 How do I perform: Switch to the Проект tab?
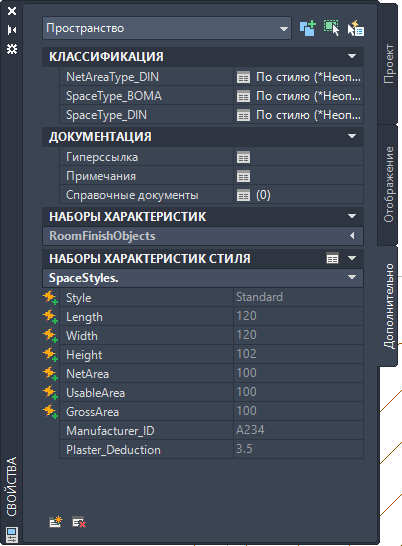click(x=388, y=64)
